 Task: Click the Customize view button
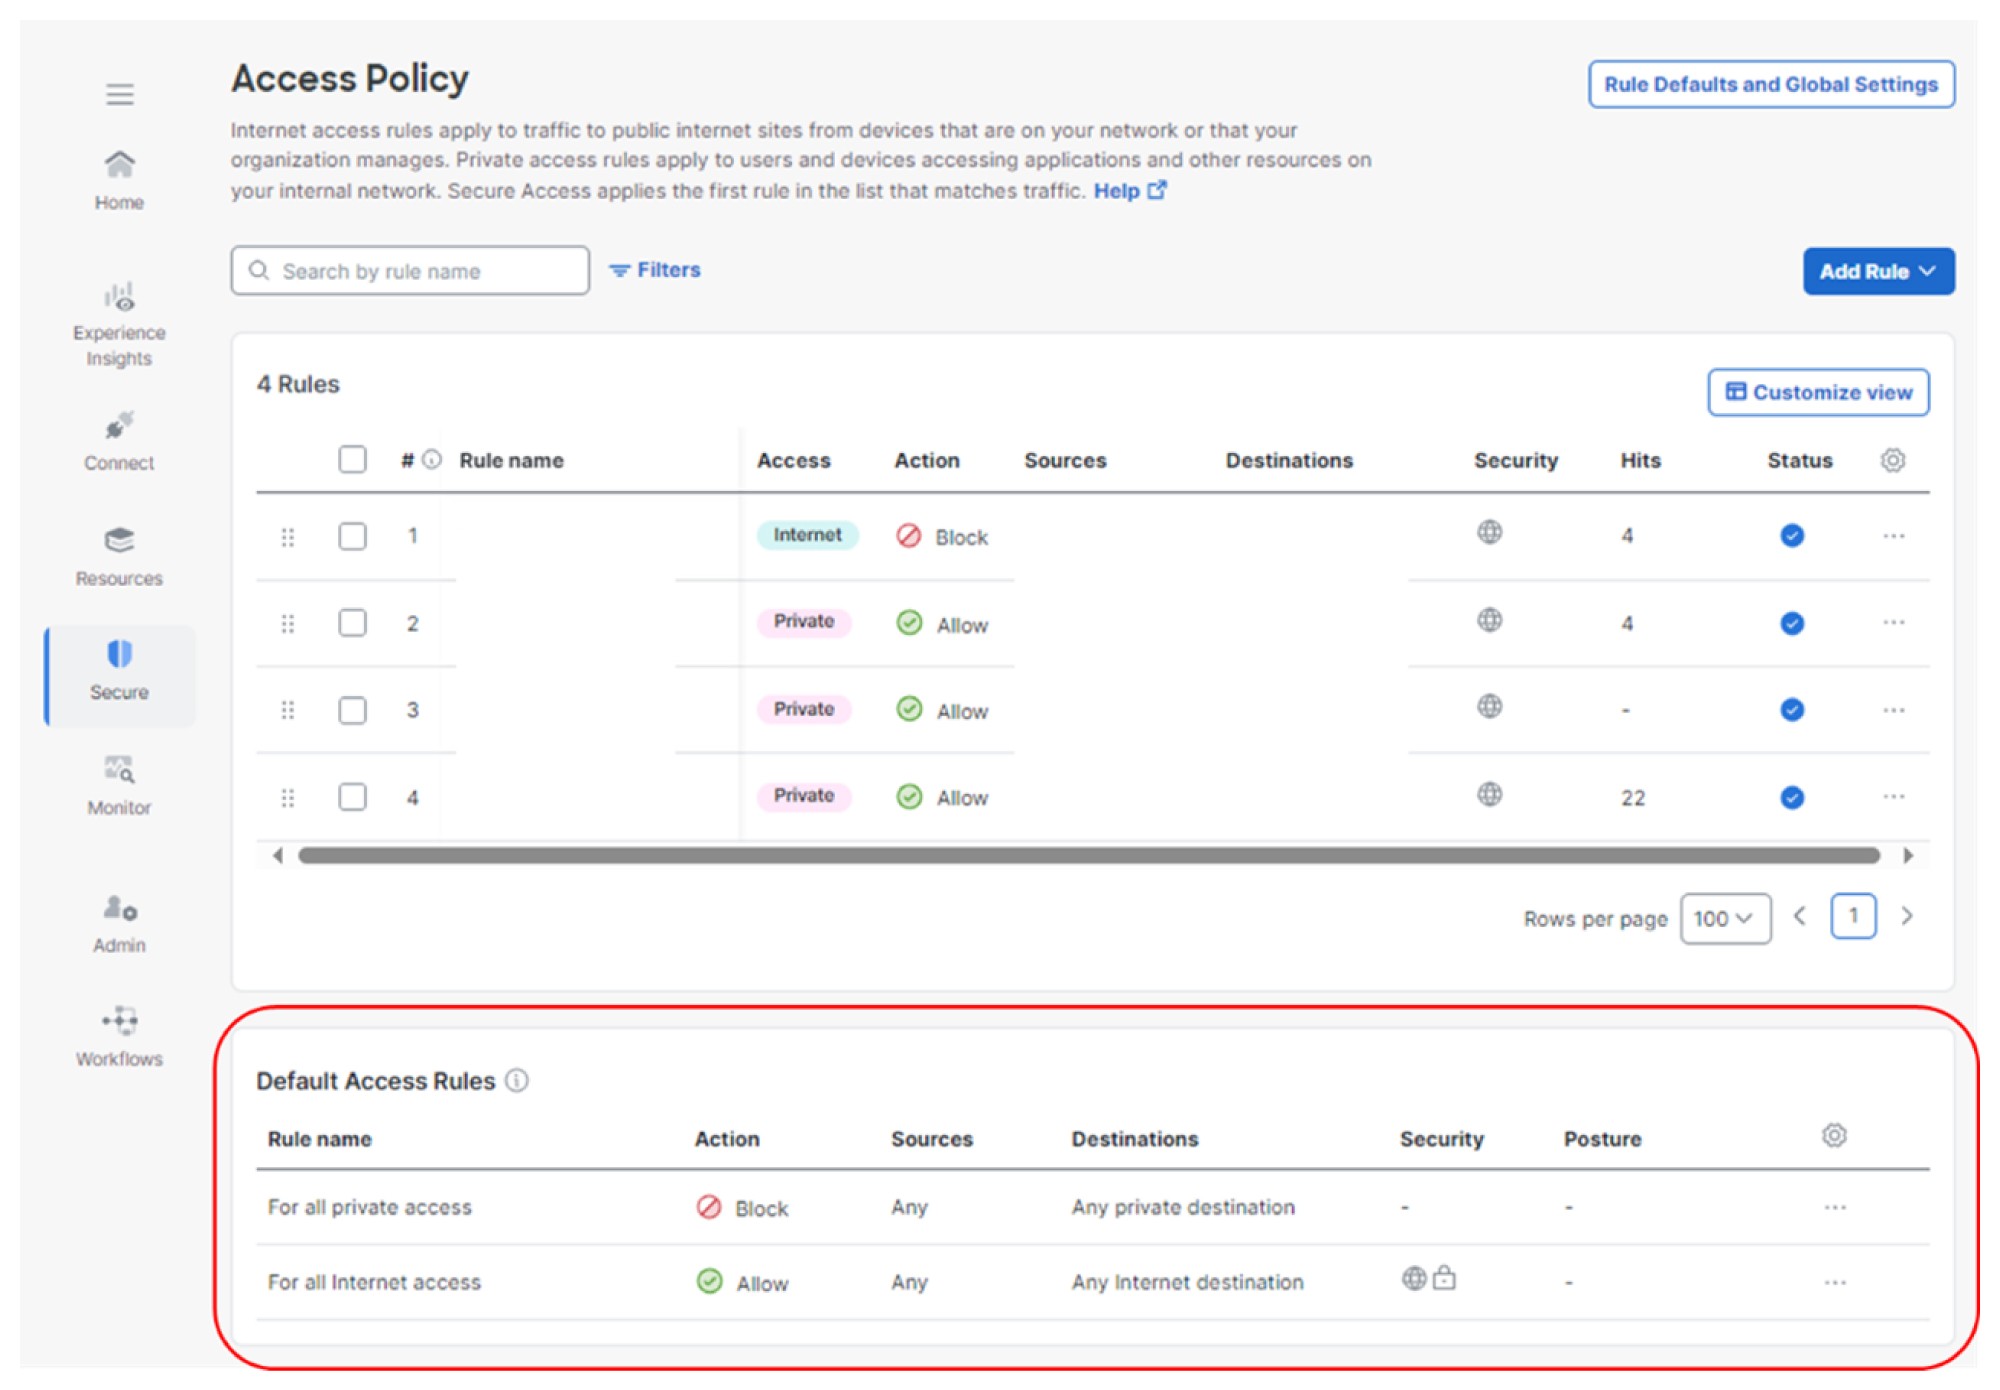1818,392
